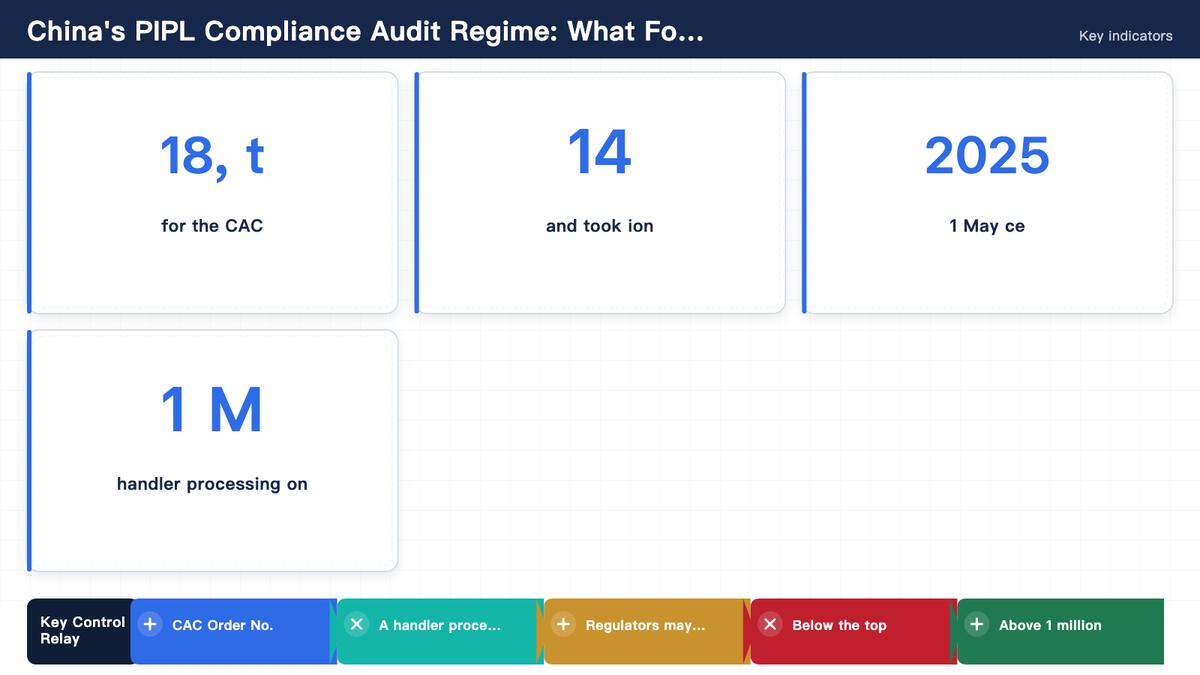Click the plus icon beside Above 1 million
1200x675 pixels.
point(977,625)
